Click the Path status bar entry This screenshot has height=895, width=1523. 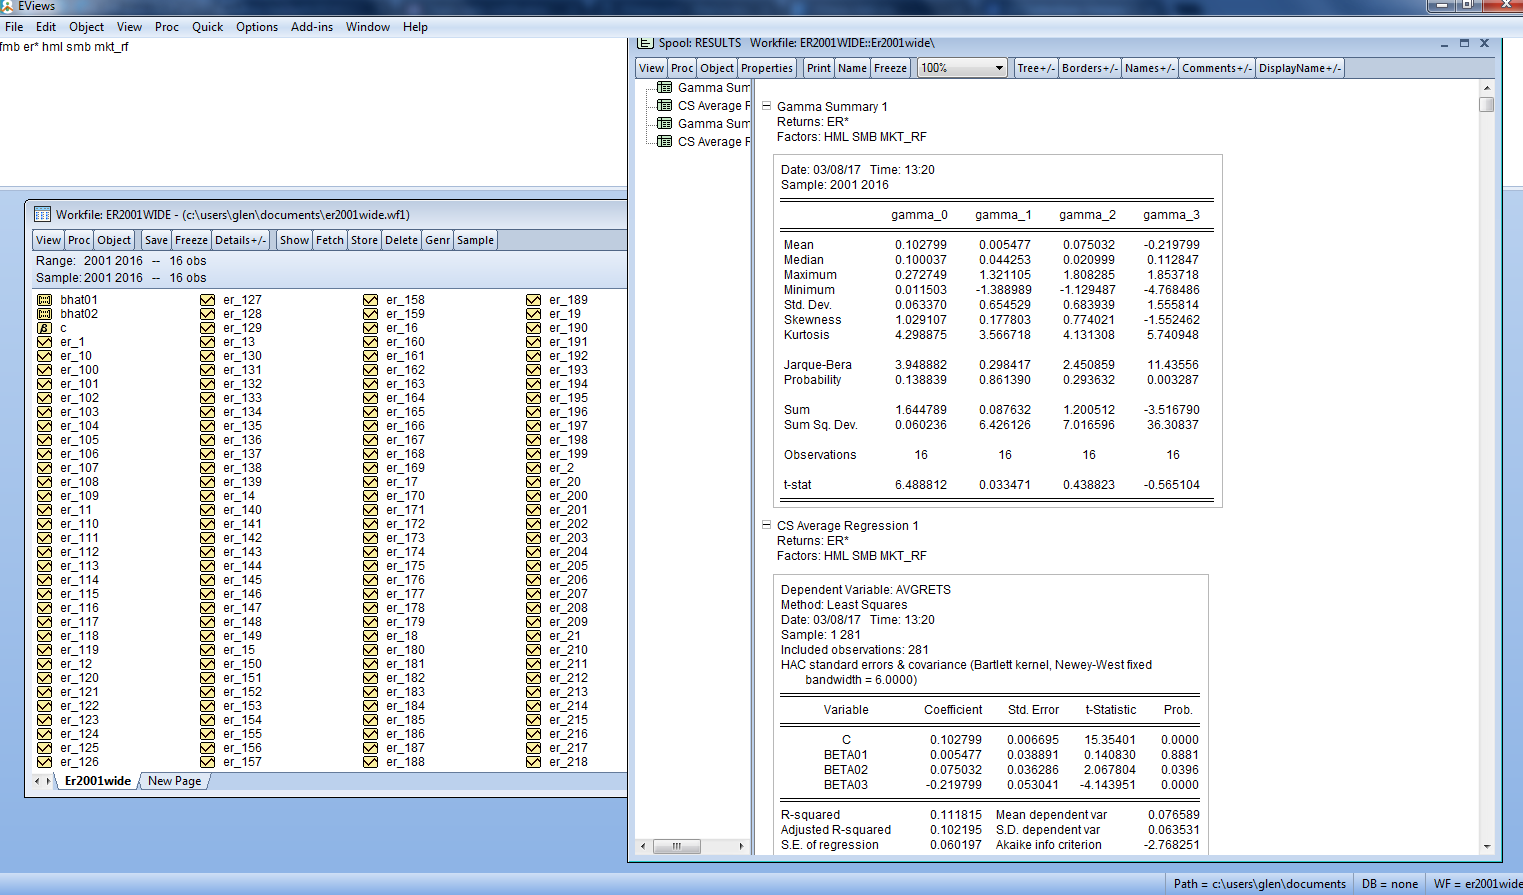click(1260, 884)
